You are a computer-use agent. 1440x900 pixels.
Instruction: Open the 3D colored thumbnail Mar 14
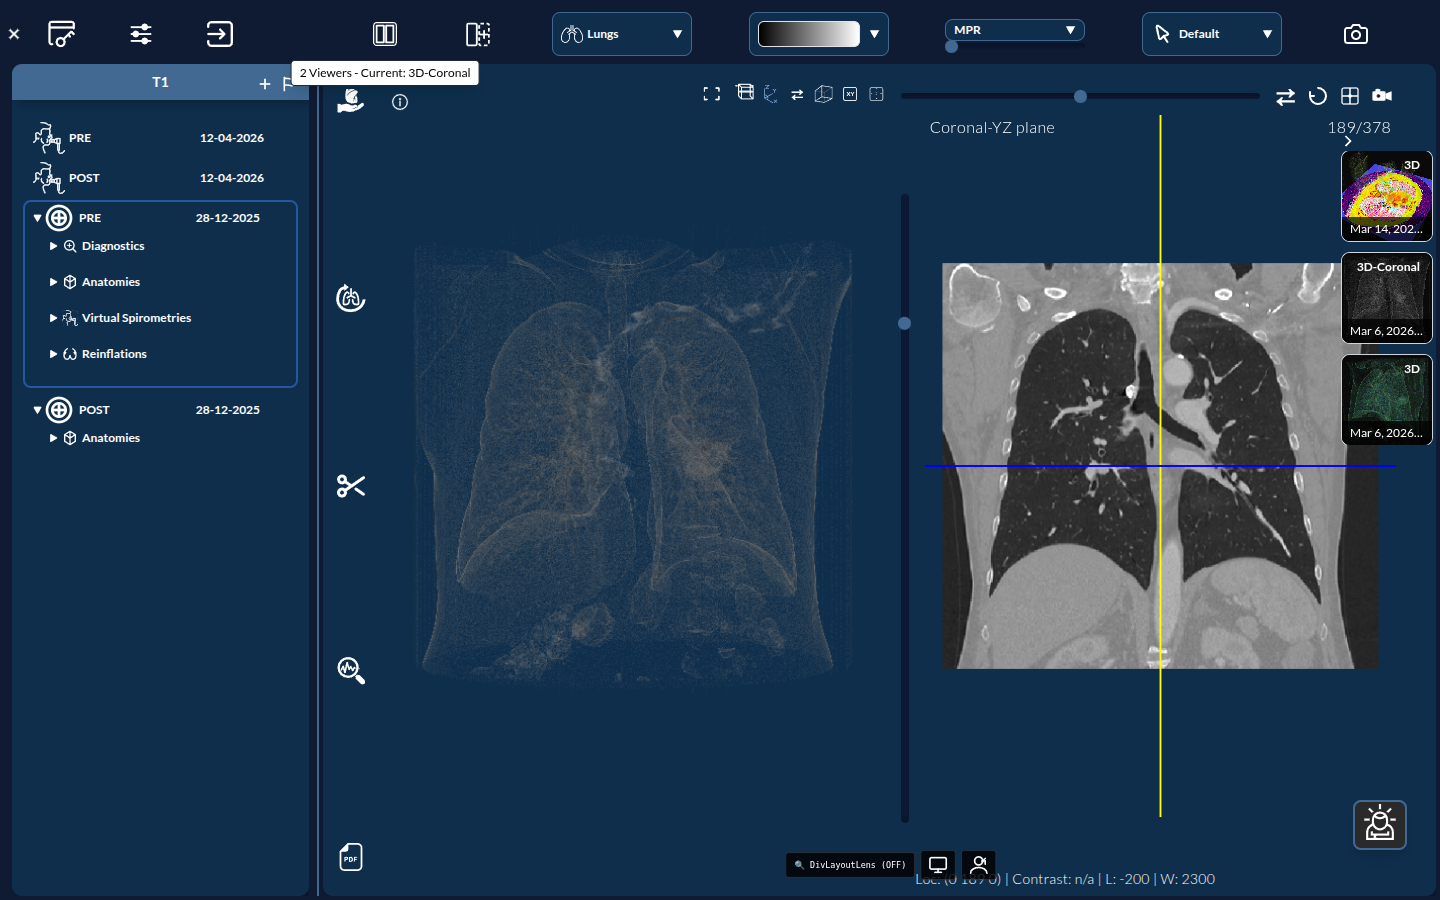tap(1387, 196)
